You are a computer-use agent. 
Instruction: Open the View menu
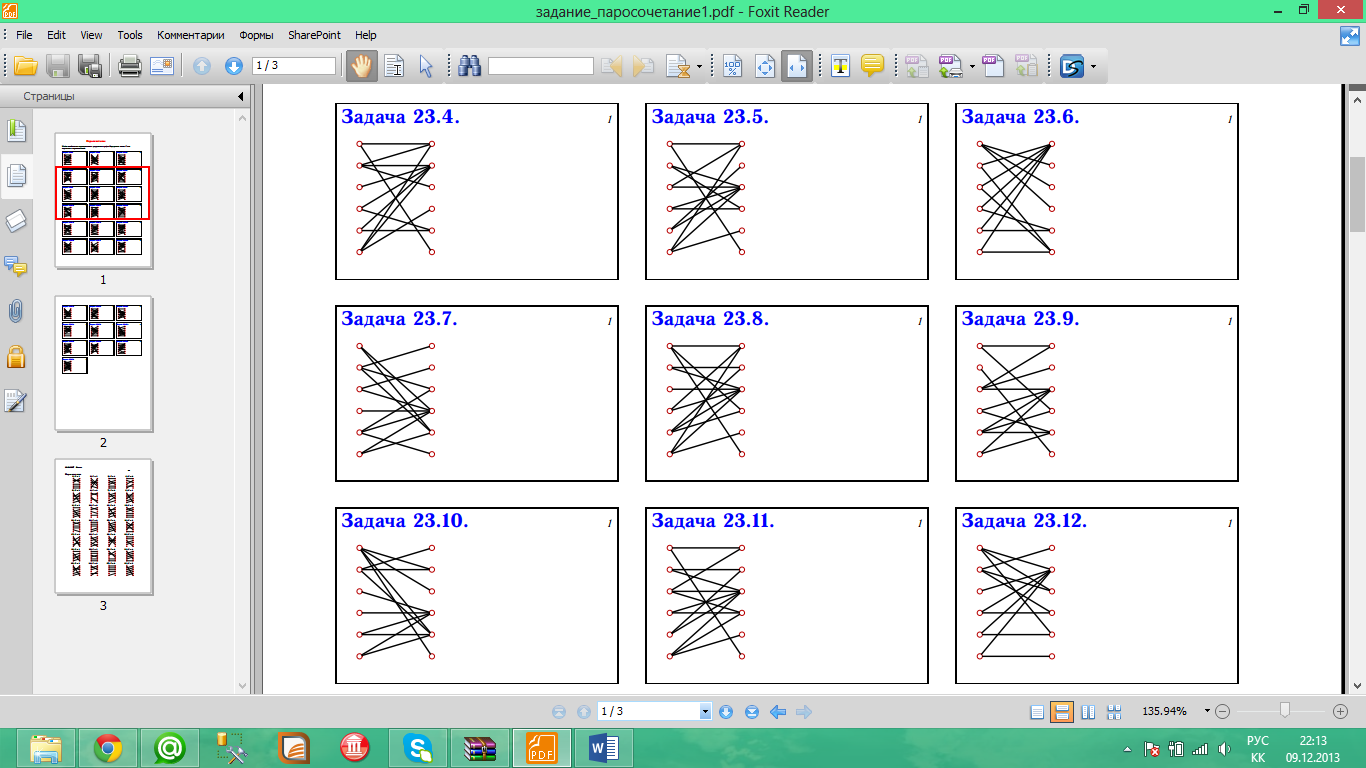[91, 34]
